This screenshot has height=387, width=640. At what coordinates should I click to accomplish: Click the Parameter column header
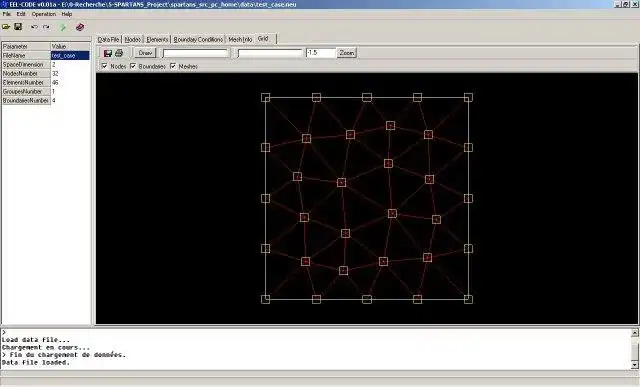26,47
